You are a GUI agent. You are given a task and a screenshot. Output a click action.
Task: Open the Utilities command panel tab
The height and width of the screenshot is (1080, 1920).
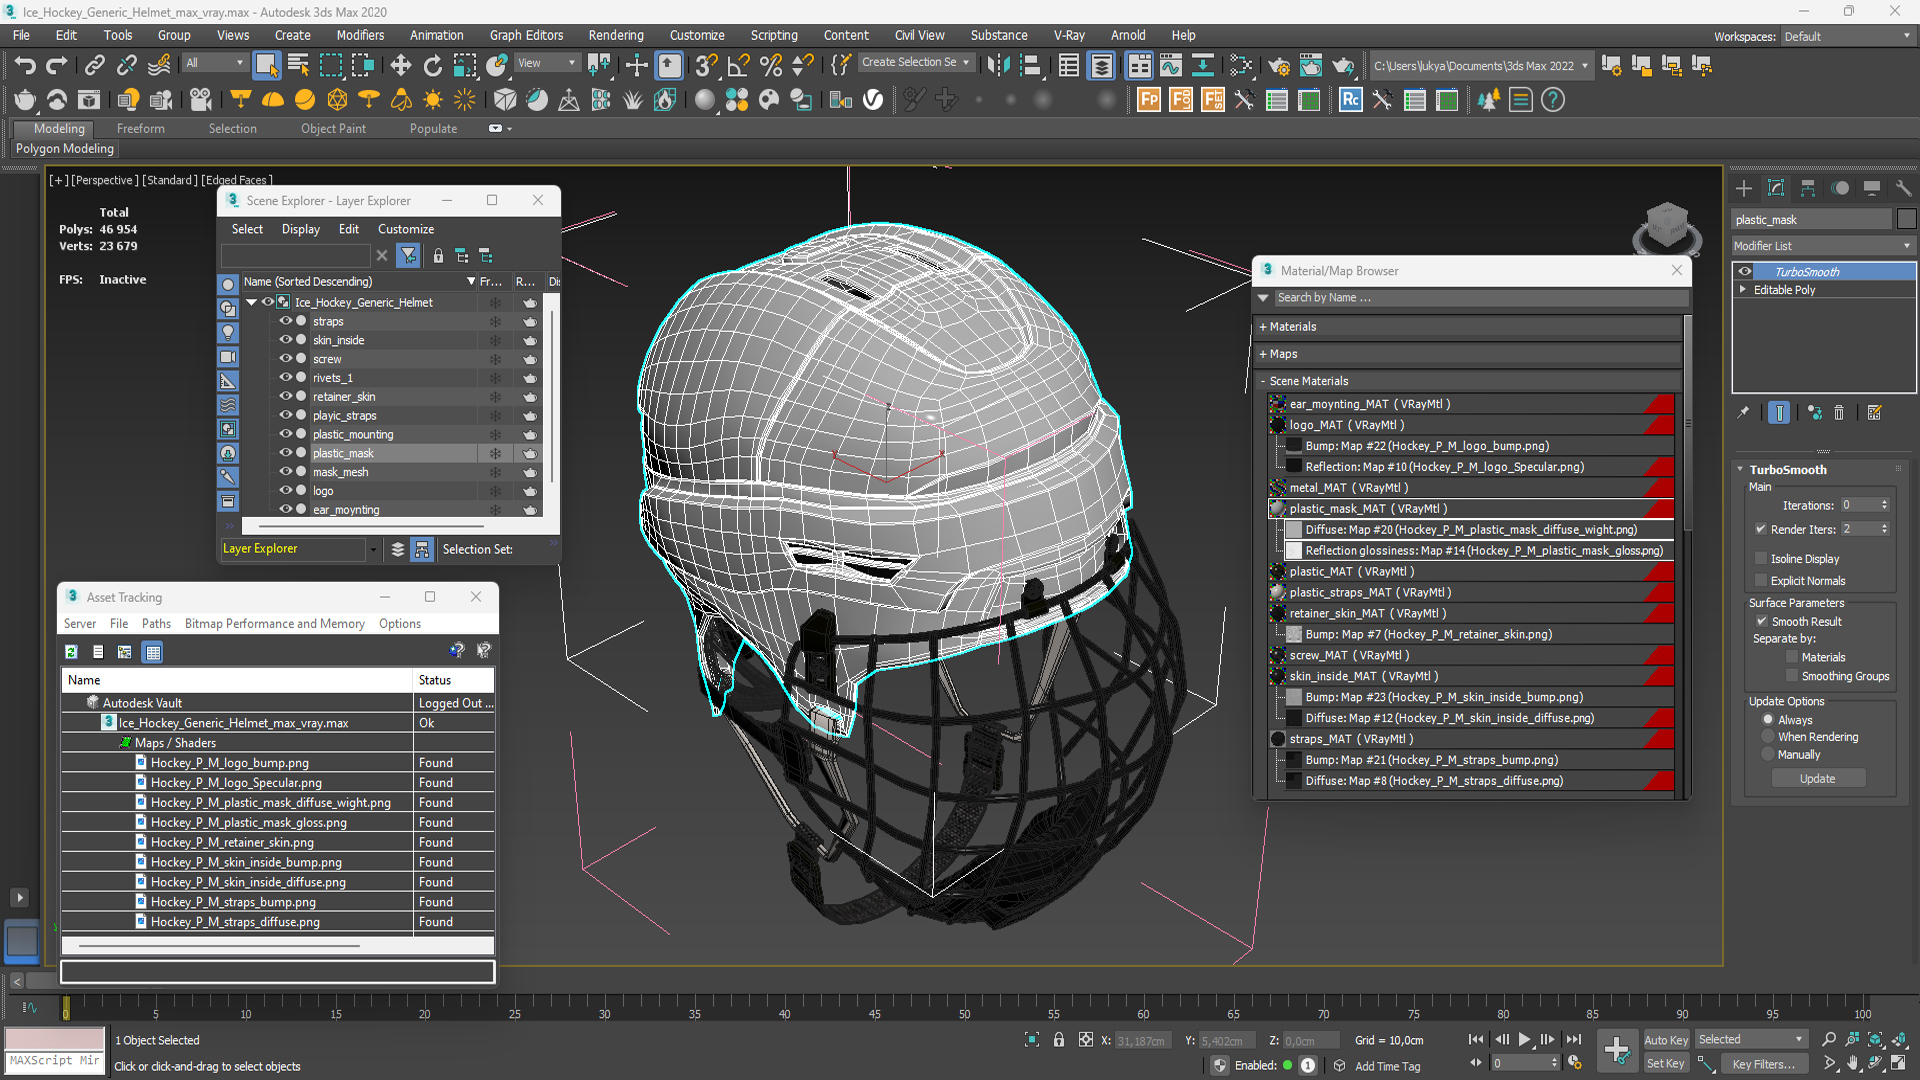pos(1903,188)
